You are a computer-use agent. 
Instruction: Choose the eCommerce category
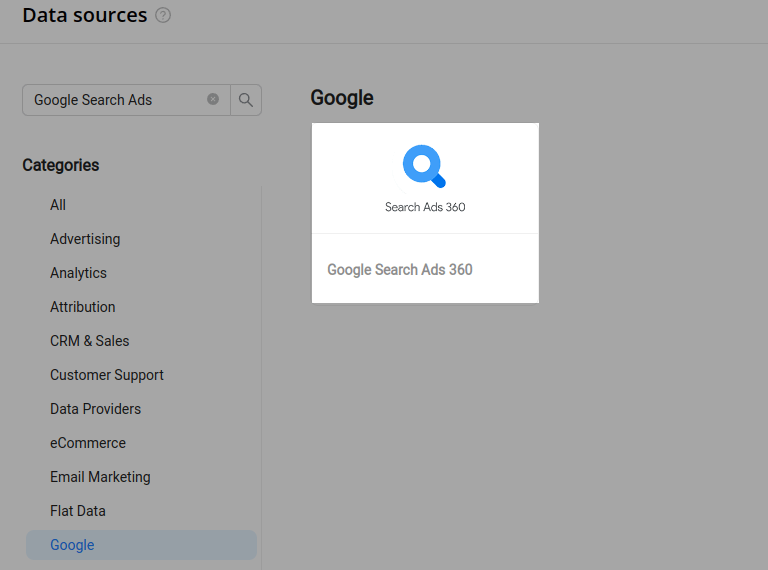pos(88,443)
